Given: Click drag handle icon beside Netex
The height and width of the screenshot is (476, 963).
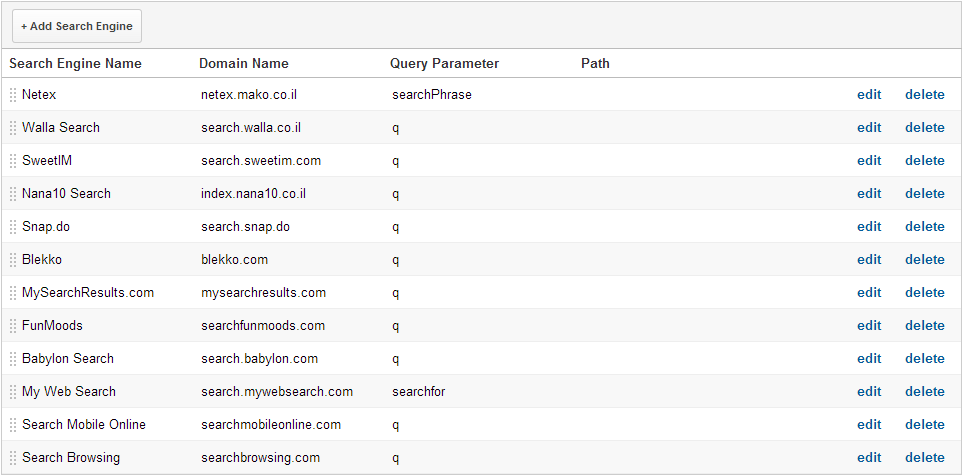Looking at the screenshot, I should [x=13, y=95].
